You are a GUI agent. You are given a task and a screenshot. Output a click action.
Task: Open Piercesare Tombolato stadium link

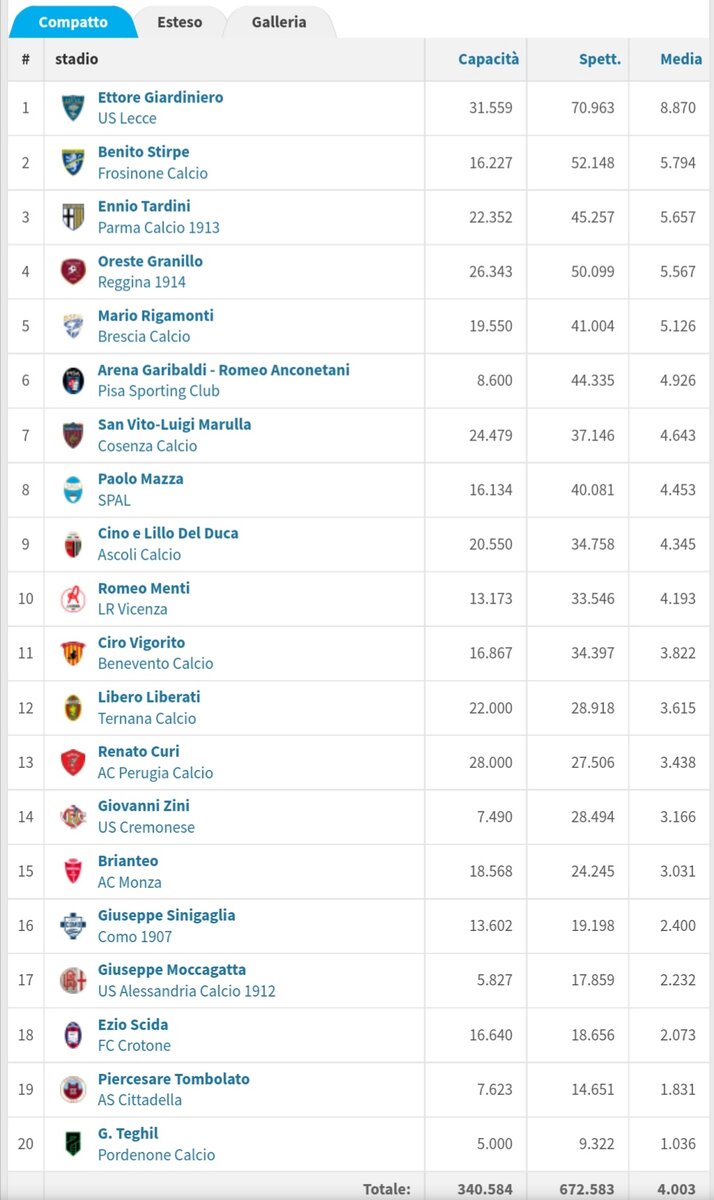point(174,1079)
